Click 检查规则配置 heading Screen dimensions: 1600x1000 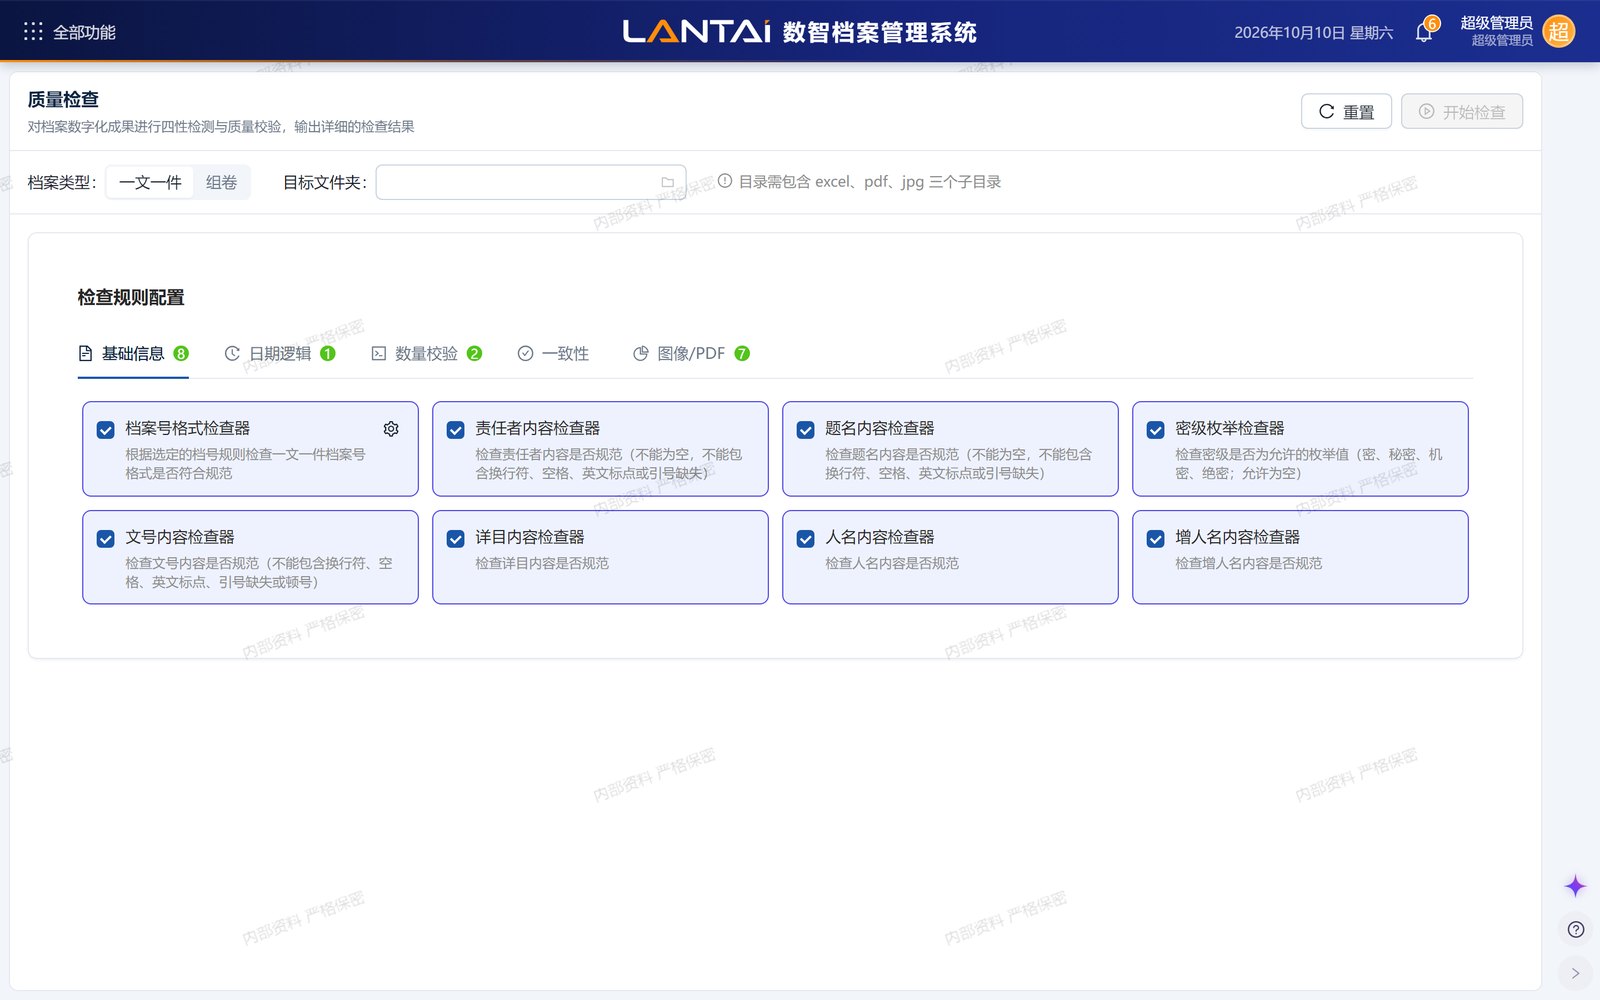click(x=131, y=297)
